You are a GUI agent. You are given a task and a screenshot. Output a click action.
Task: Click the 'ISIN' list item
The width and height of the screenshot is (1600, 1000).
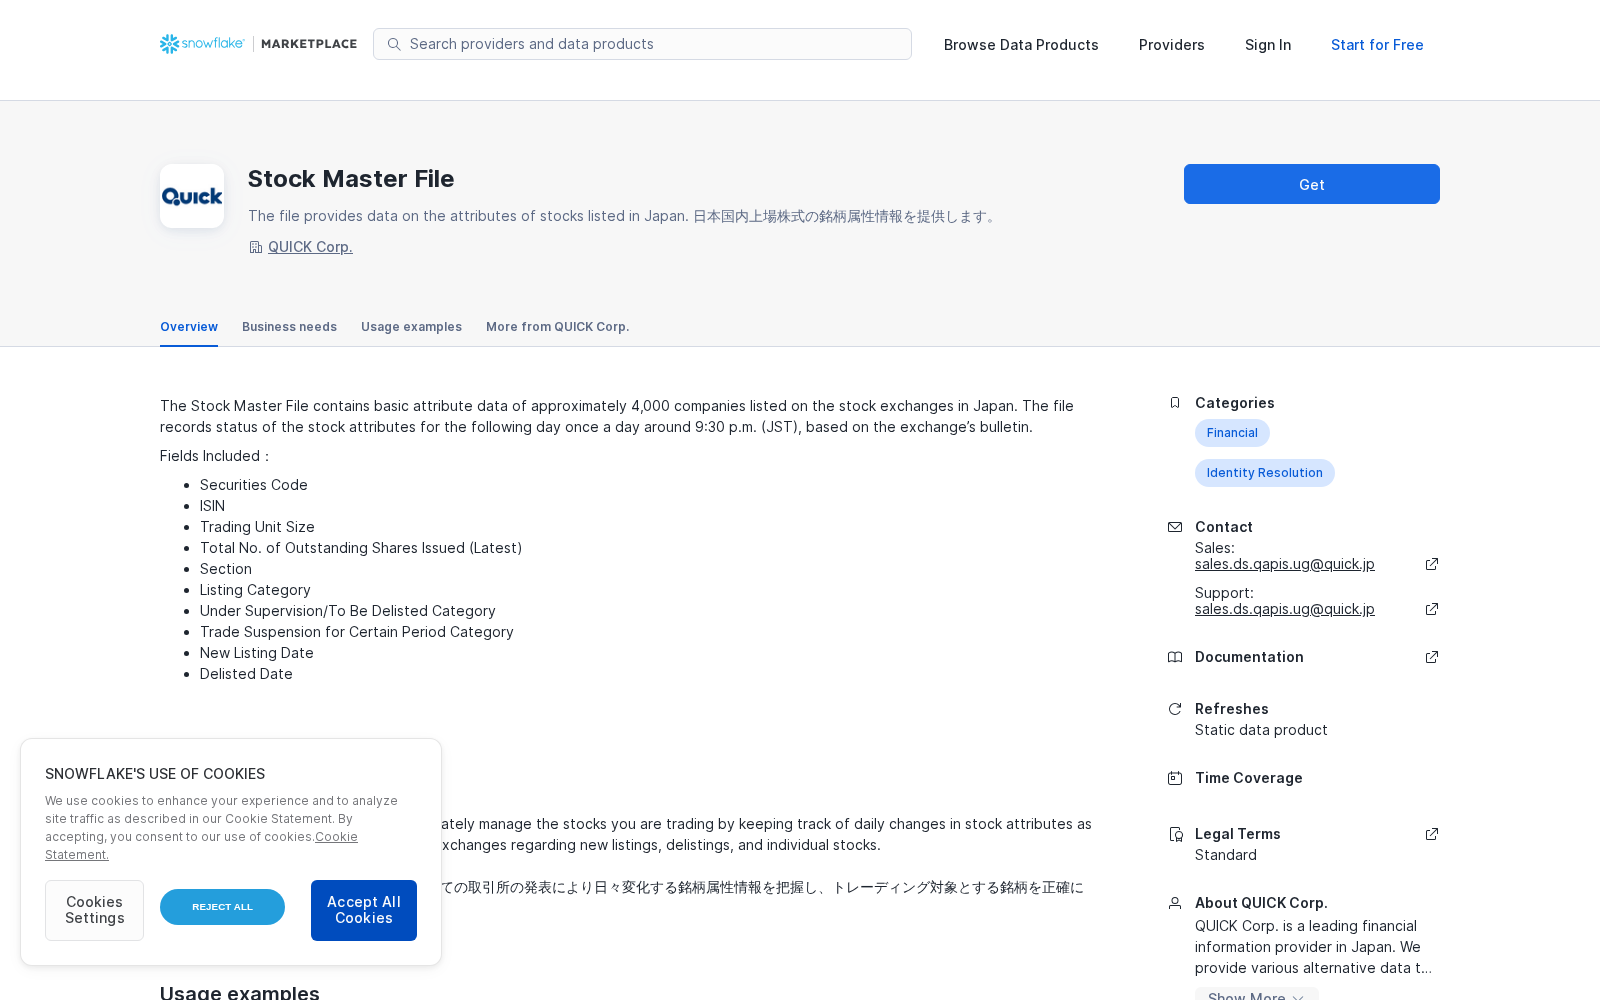pos(212,506)
